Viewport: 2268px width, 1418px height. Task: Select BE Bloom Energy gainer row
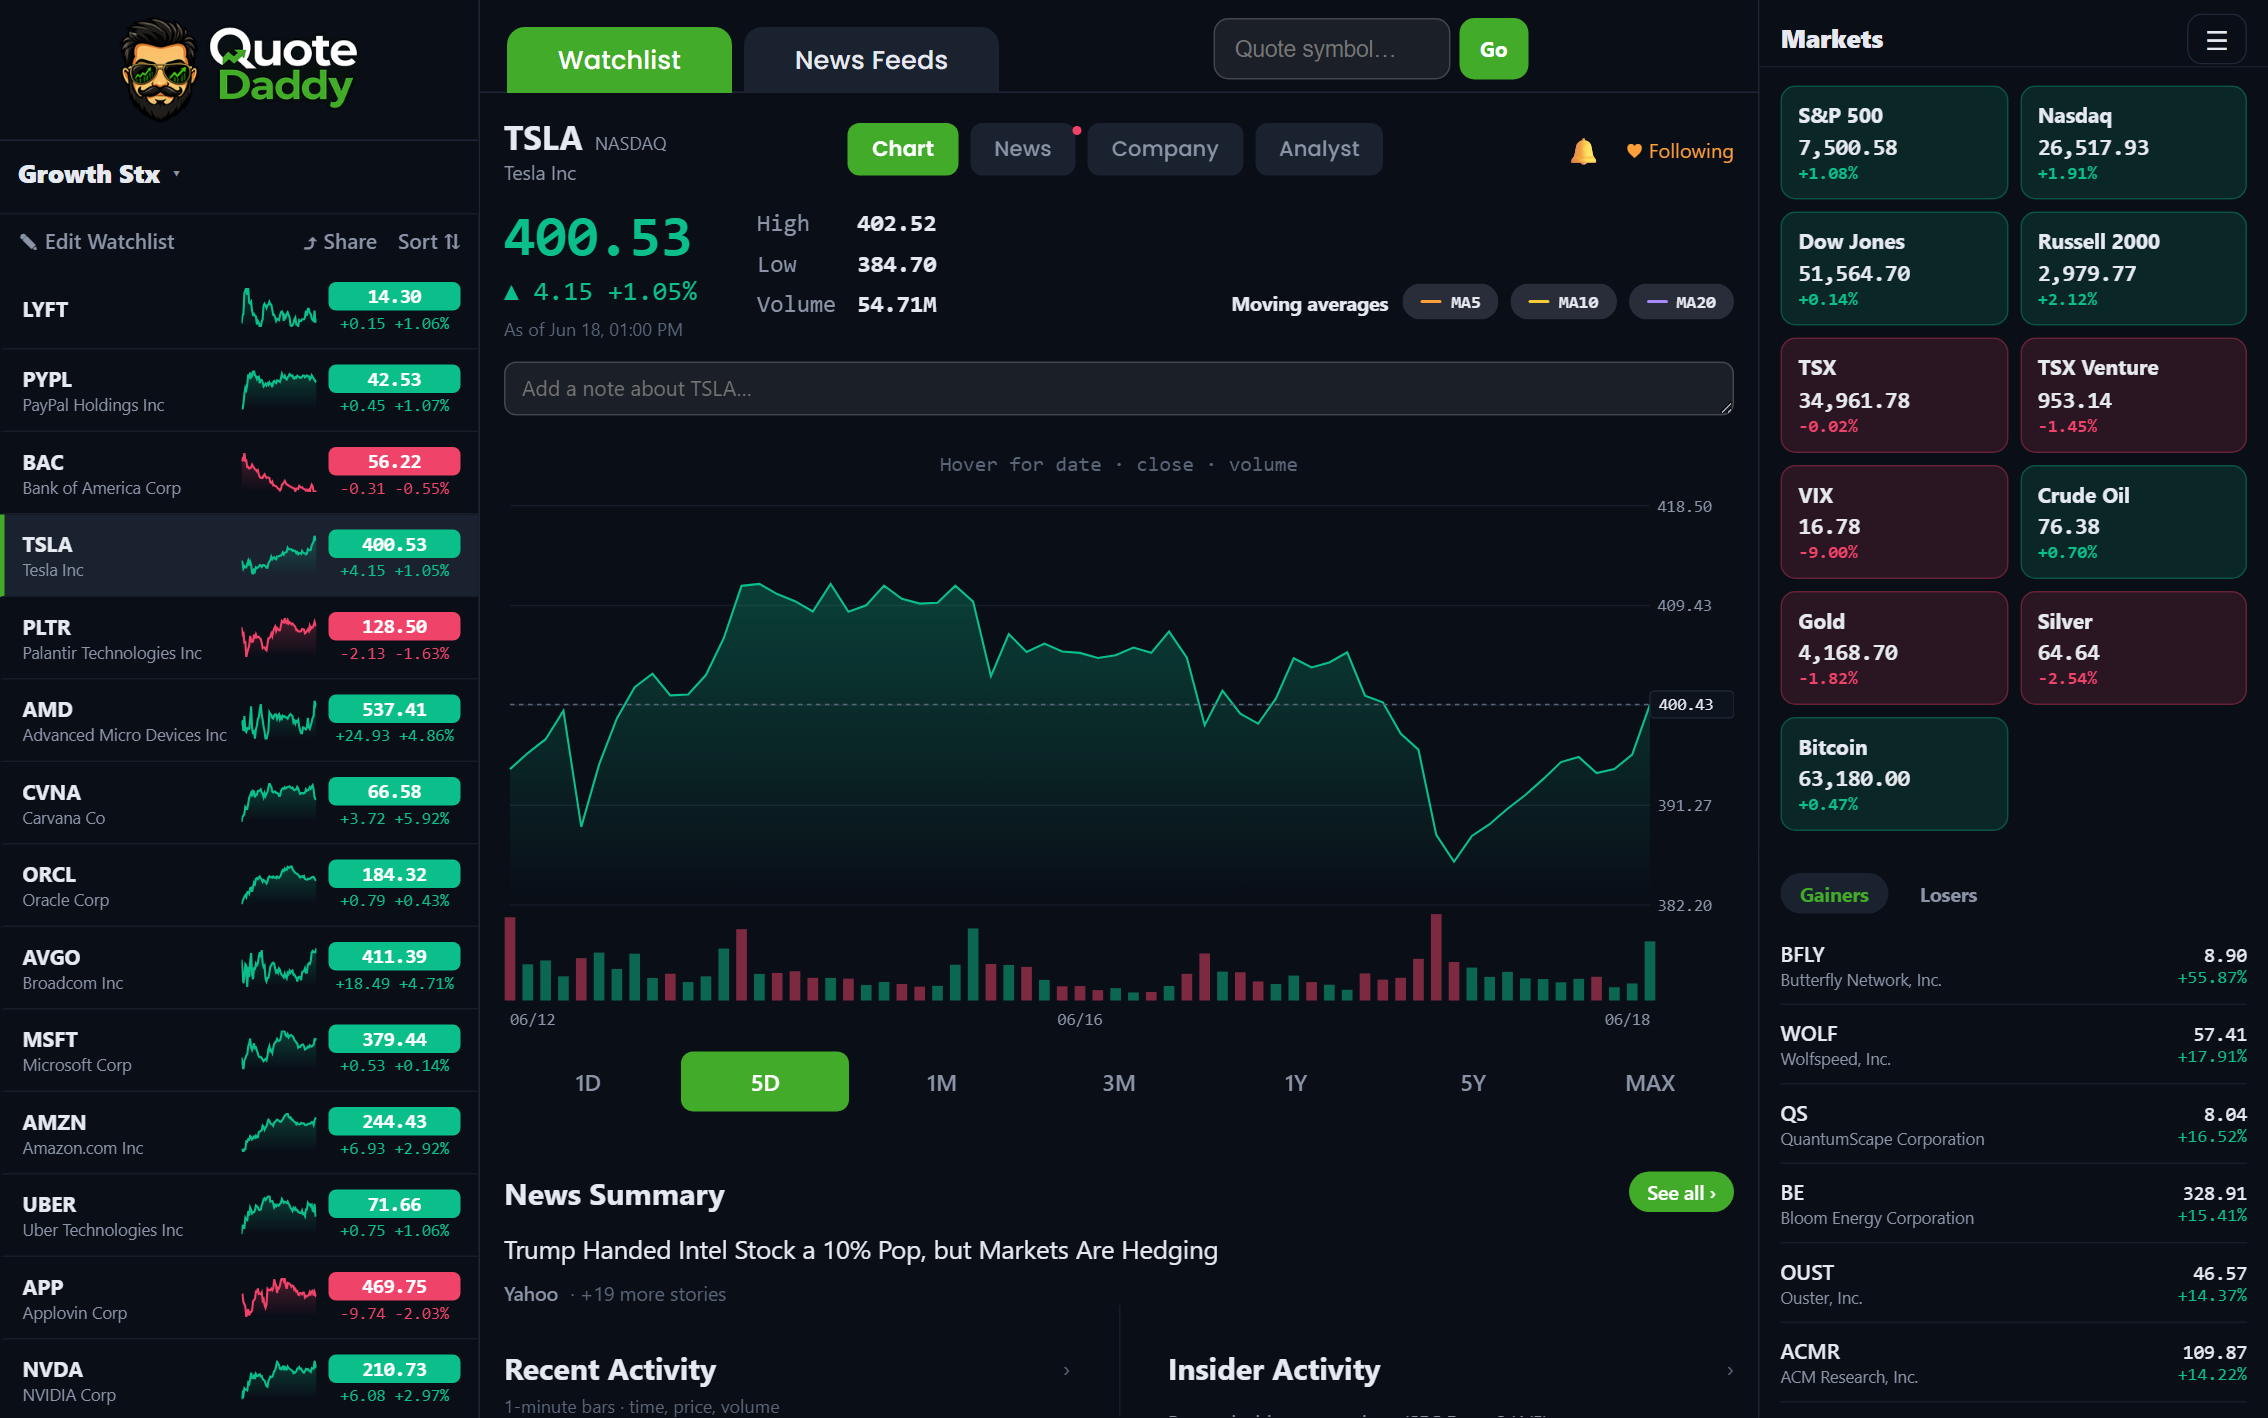coord(2013,1204)
